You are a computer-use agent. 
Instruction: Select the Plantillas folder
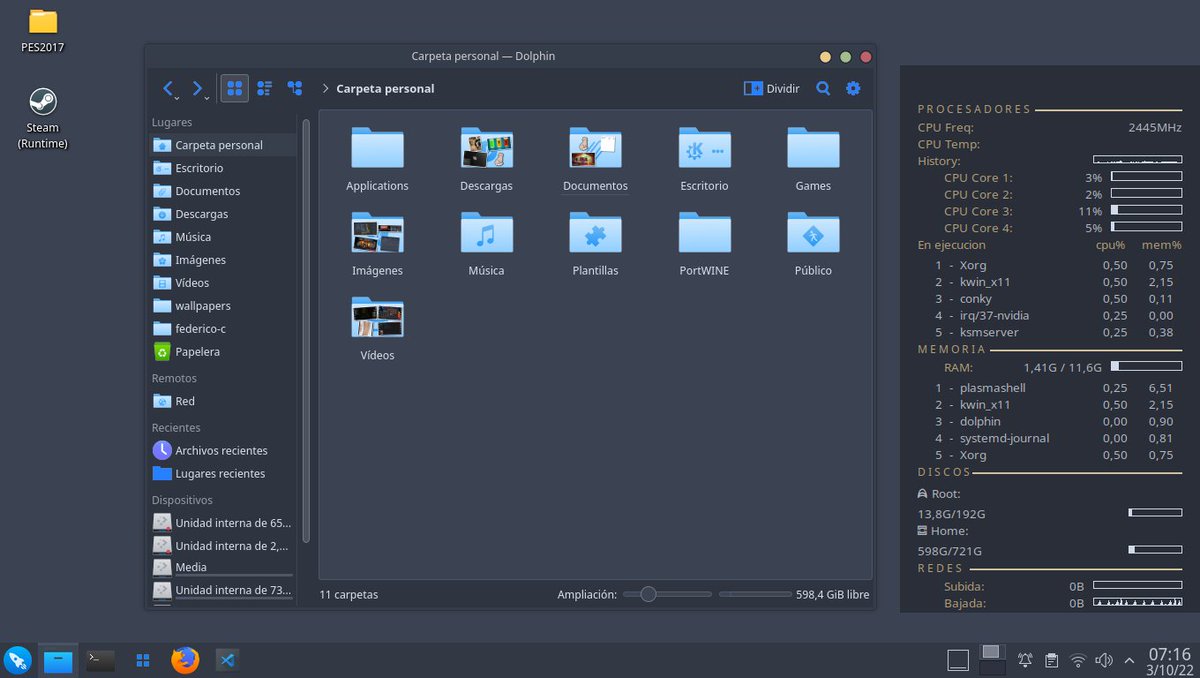595,244
